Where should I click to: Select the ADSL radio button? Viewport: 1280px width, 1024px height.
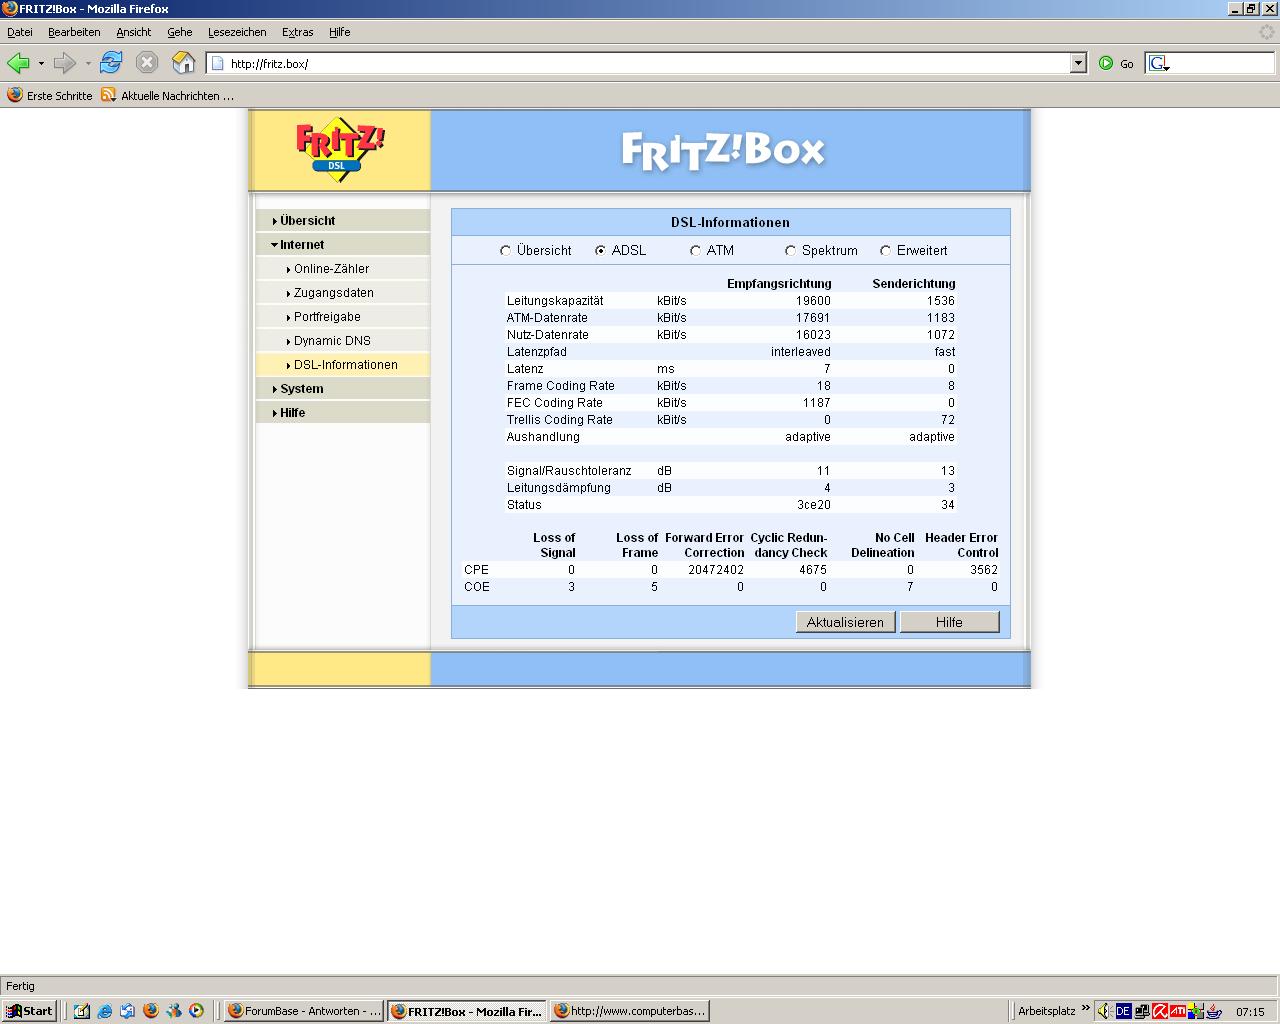(600, 251)
